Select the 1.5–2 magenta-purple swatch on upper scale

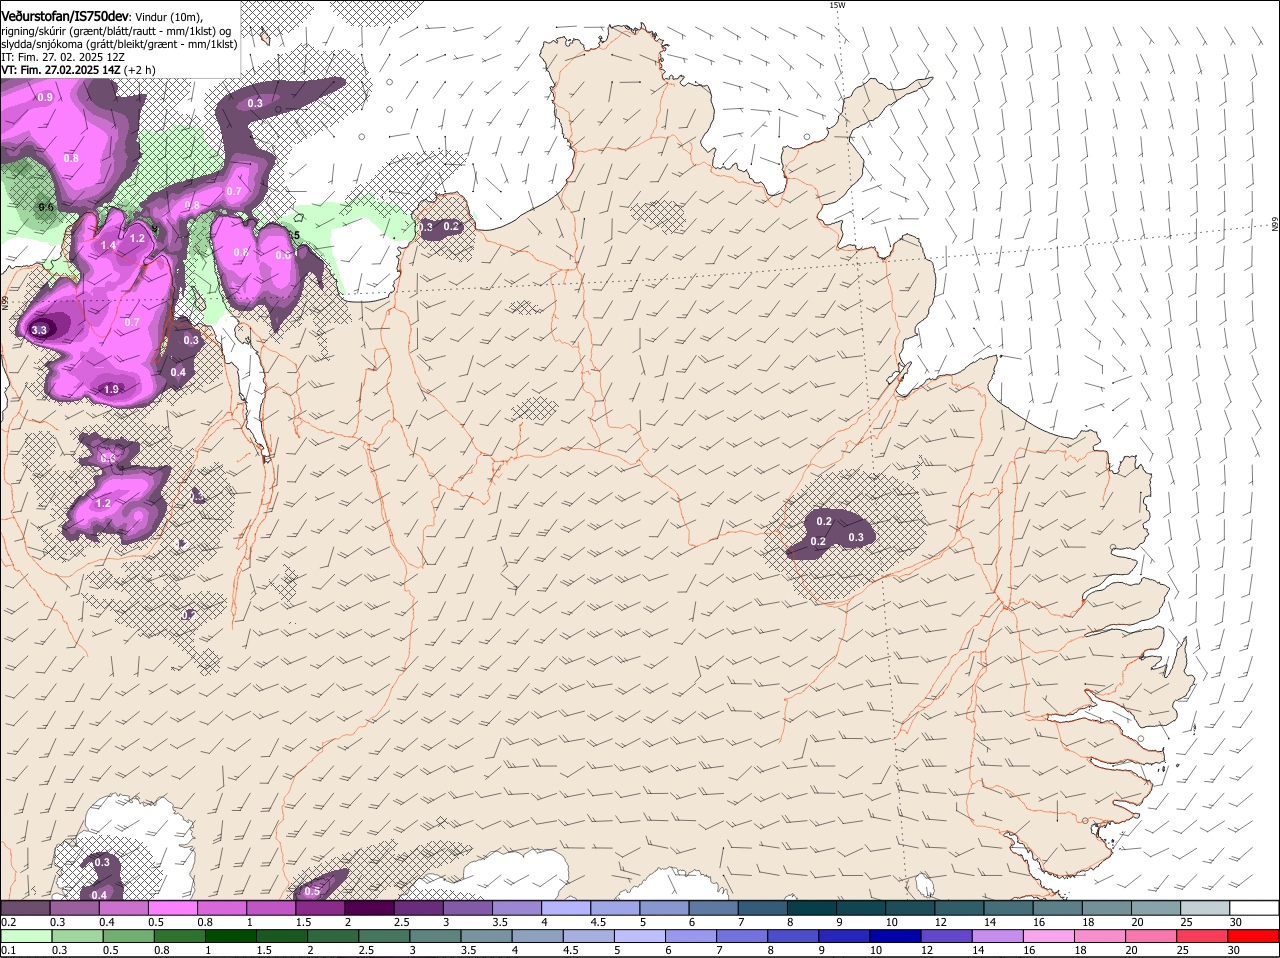coord(320,907)
